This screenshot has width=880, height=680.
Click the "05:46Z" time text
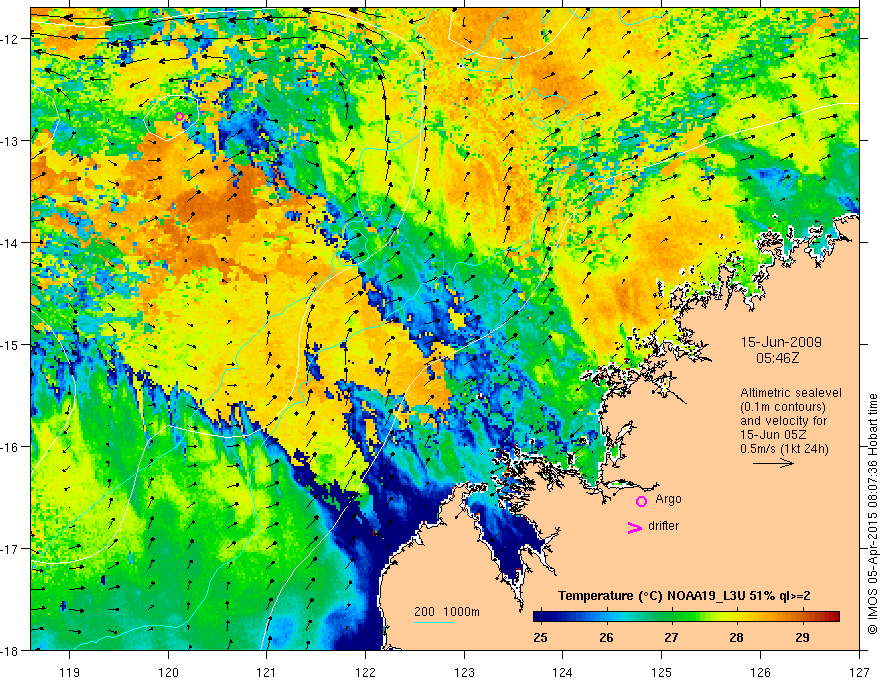click(777, 357)
